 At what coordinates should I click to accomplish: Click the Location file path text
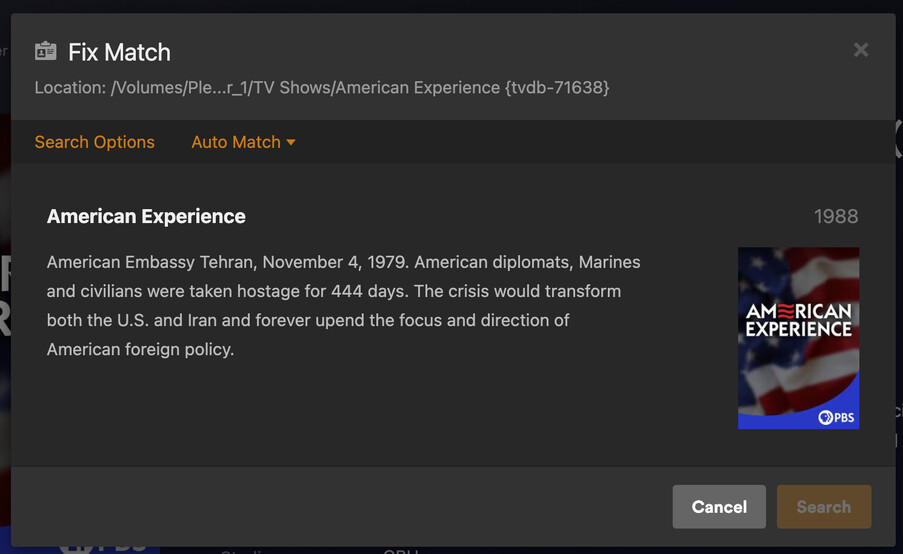coord(321,87)
